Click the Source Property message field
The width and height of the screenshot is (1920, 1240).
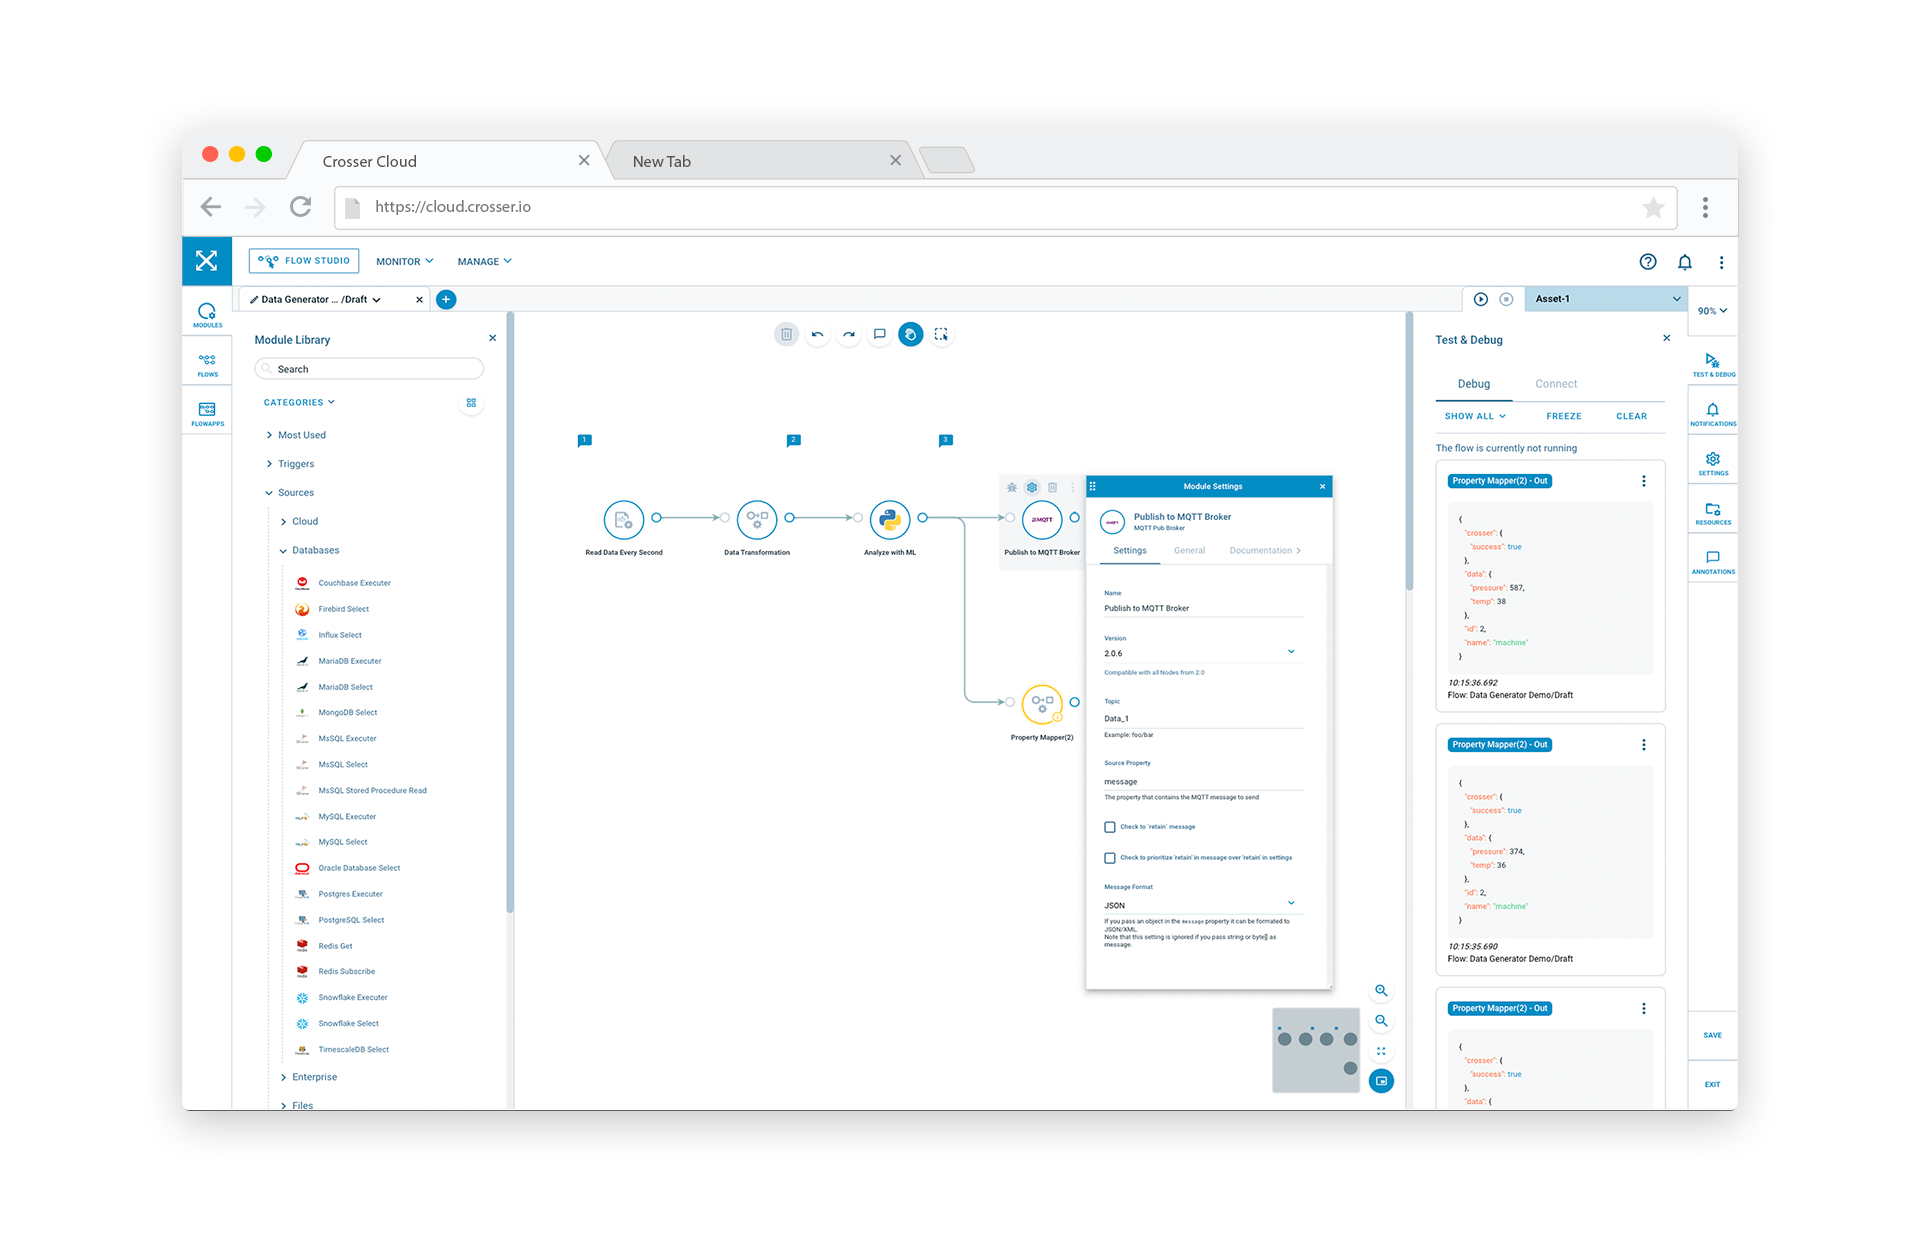point(1203,781)
